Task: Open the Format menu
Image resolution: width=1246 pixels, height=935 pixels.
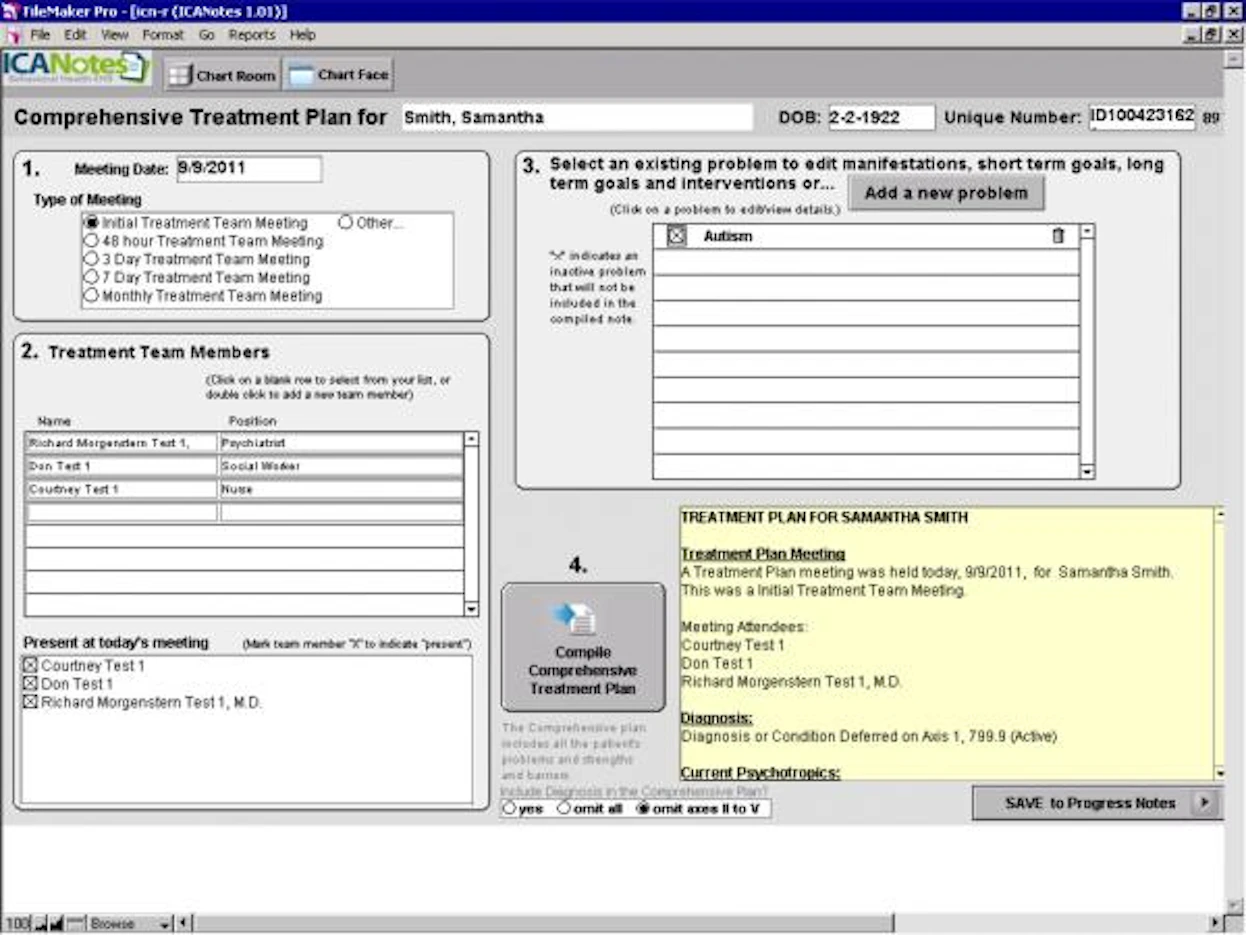Action: (x=163, y=35)
